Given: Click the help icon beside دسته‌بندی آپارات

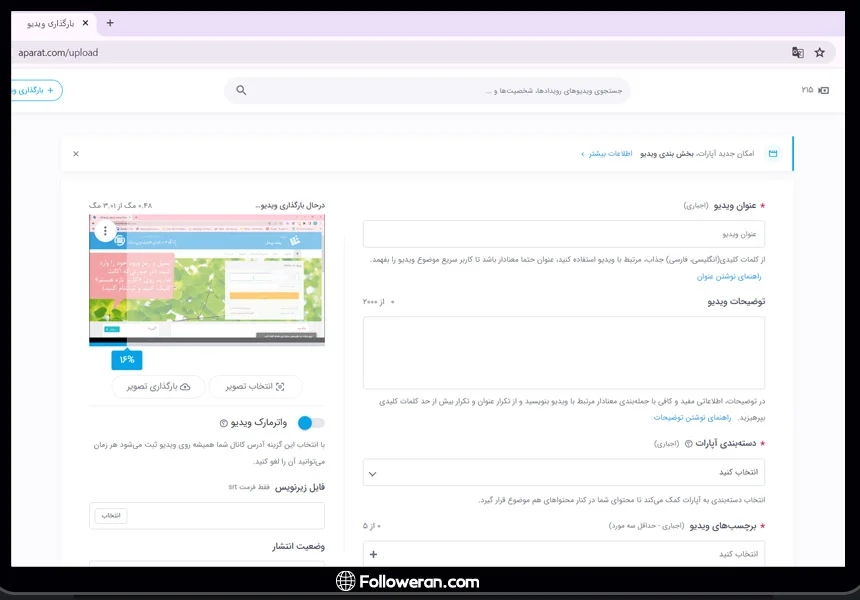Looking at the screenshot, I should click(x=688, y=443).
